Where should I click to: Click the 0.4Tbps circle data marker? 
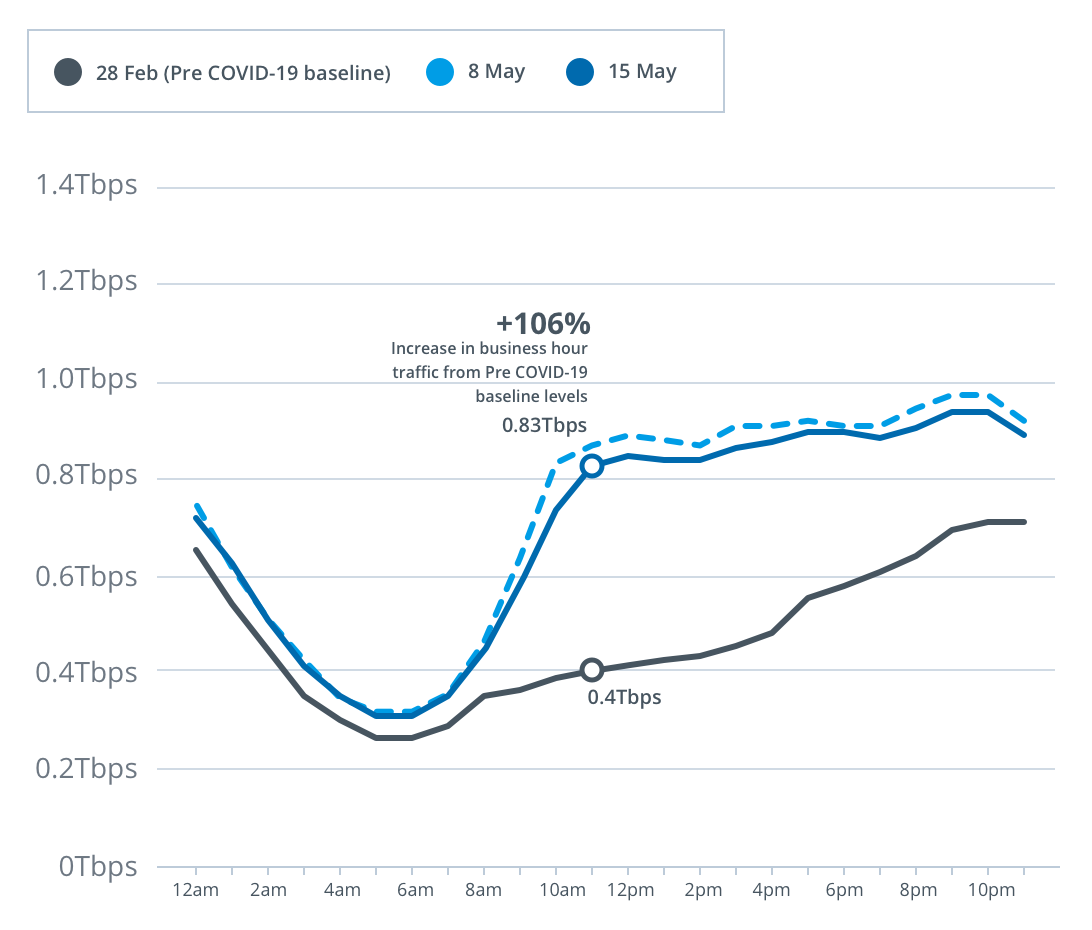[592, 670]
